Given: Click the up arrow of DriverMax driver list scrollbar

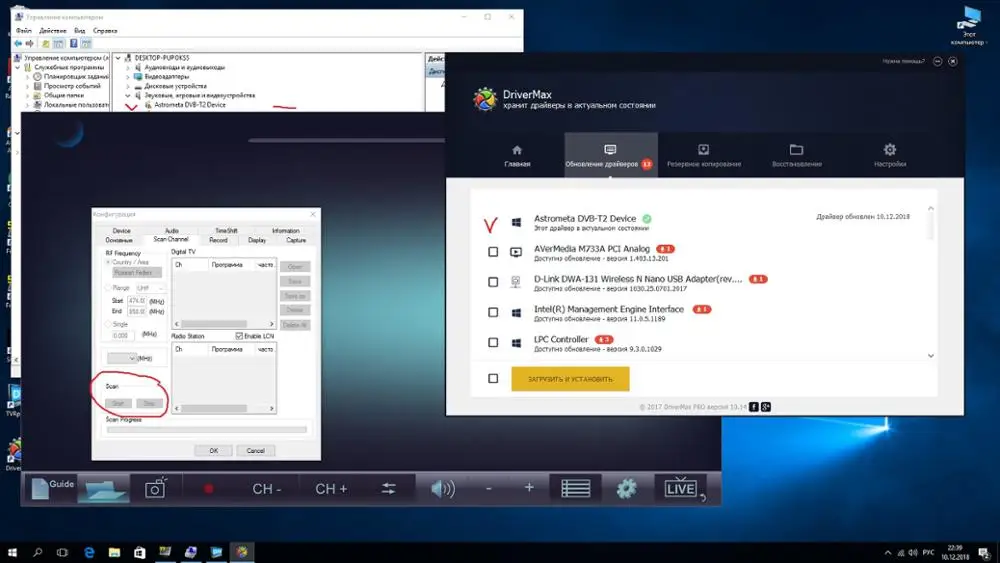Looking at the screenshot, I should [x=930, y=208].
